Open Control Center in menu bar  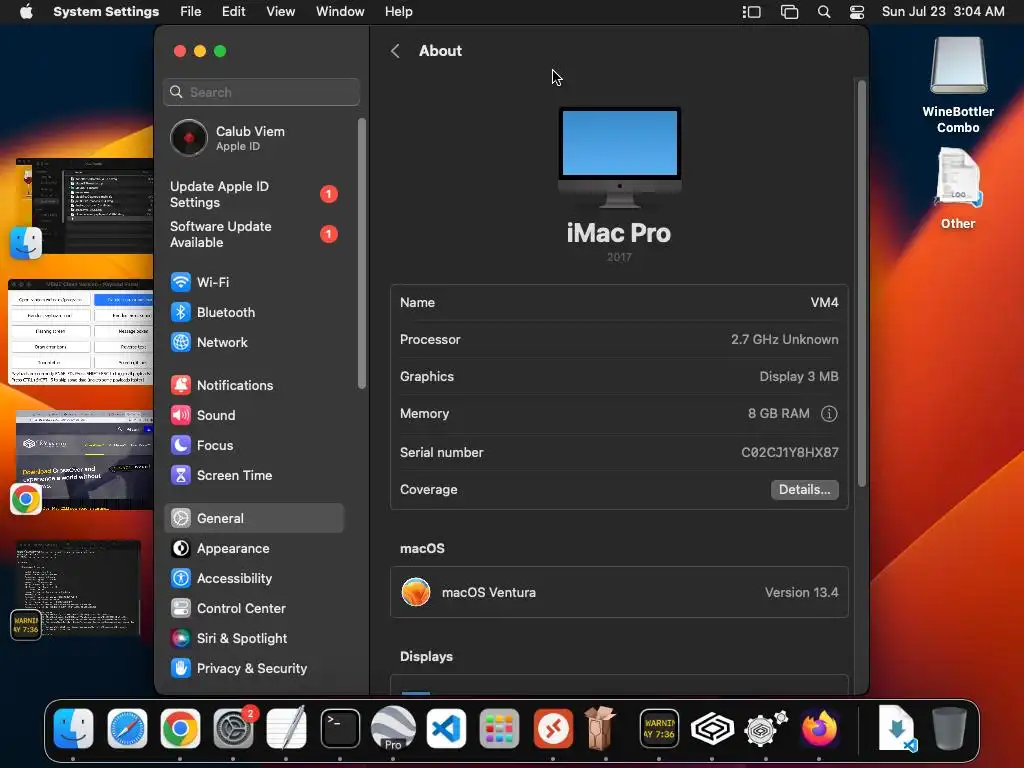[x=857, y=12]
